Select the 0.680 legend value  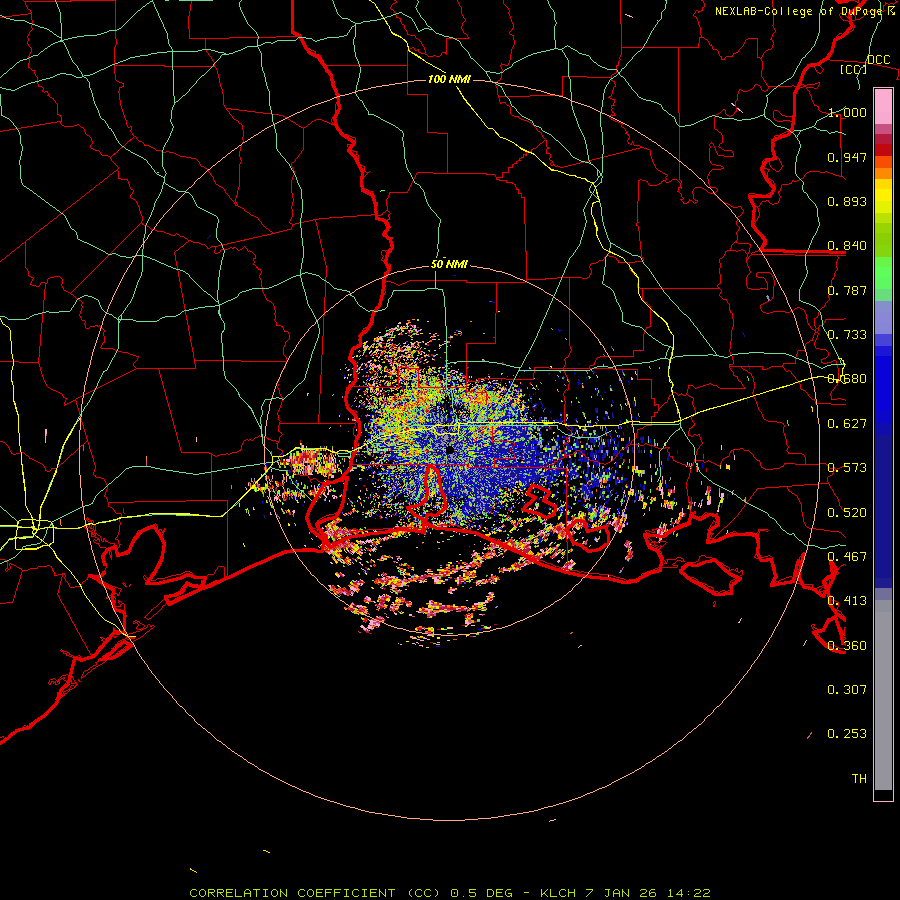pyautogui.click(x=847, y=379)
